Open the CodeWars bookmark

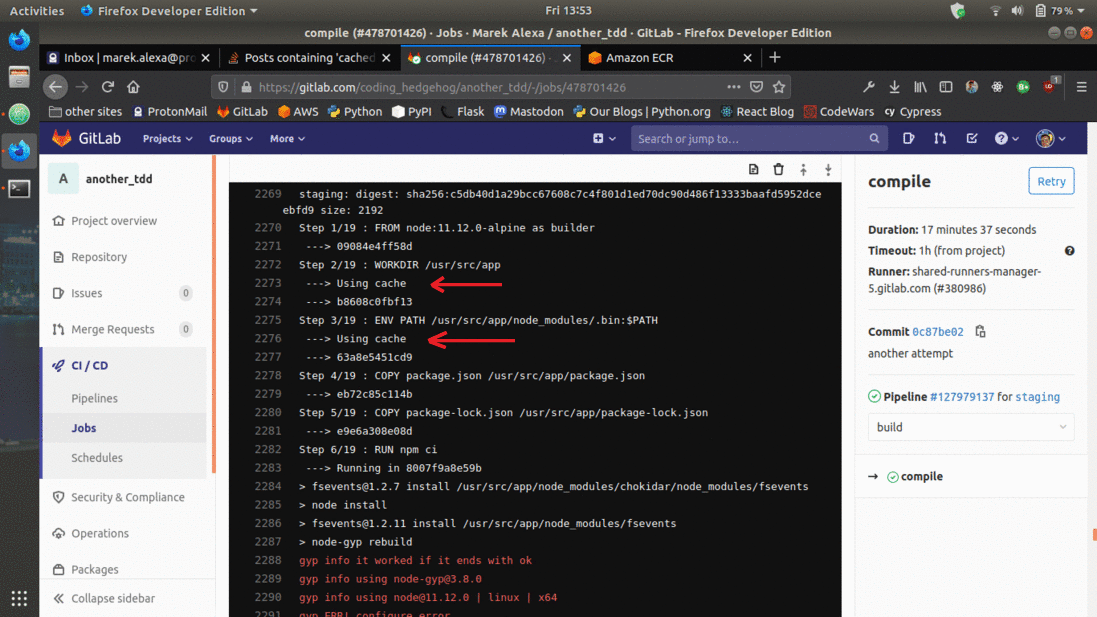tap(839, 112)
